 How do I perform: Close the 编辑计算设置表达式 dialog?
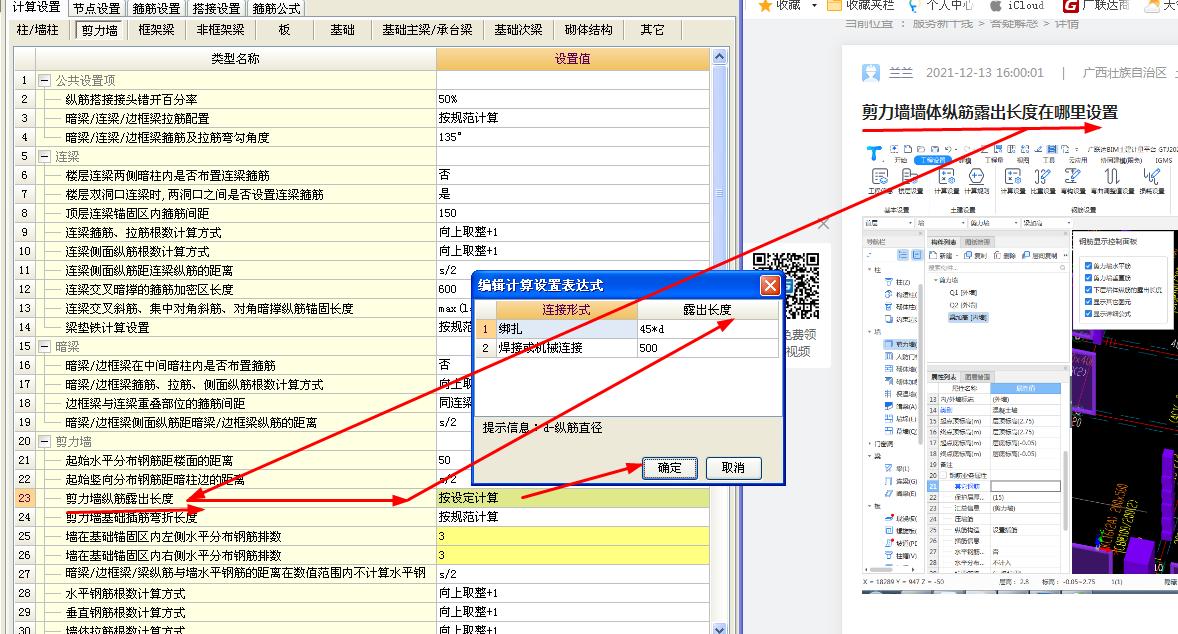point(770,285)
